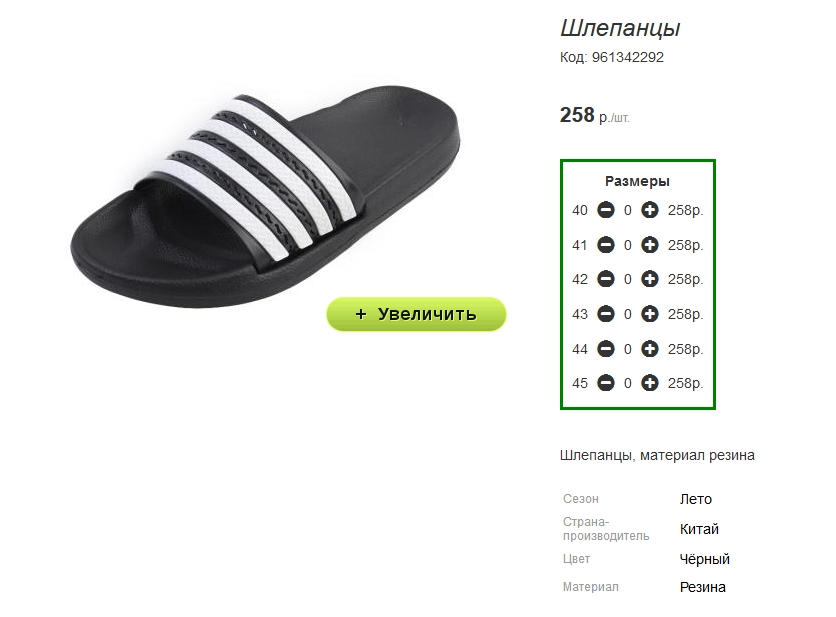Increase quantity for size 45
The image size is (836, 617).
point(649,383)
